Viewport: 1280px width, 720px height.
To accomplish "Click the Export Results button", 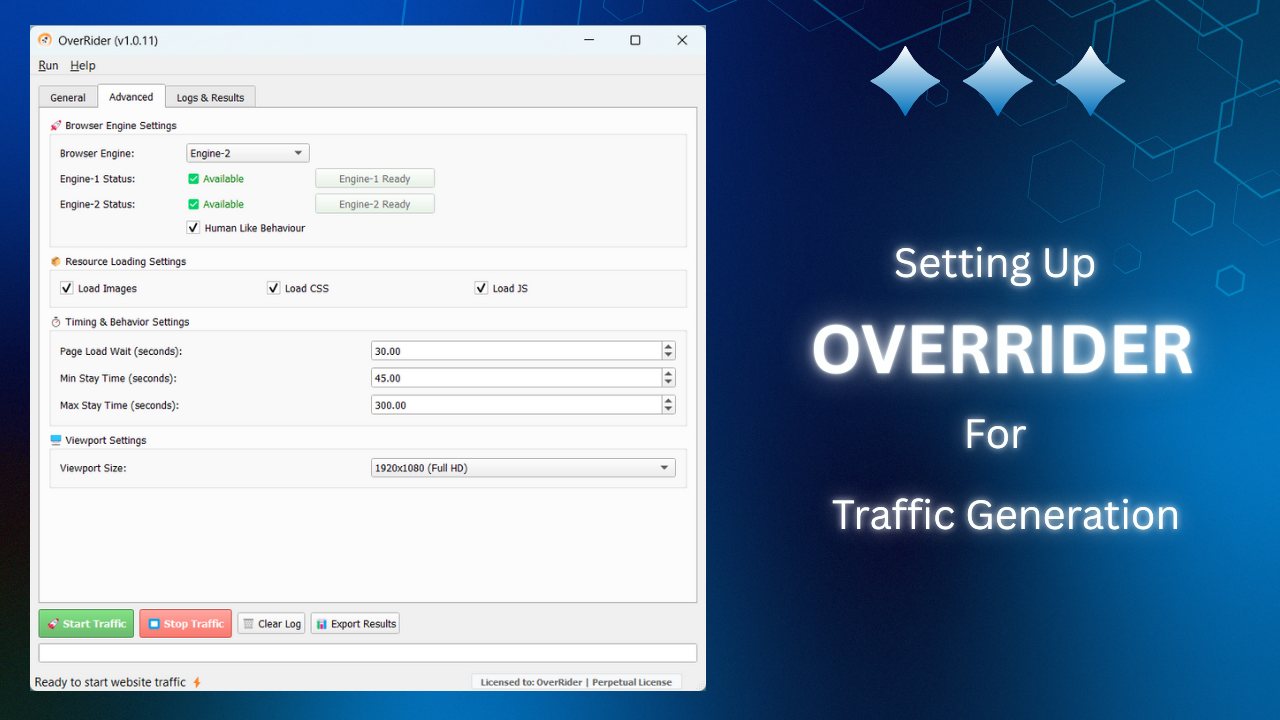I will tap(355, 624).
